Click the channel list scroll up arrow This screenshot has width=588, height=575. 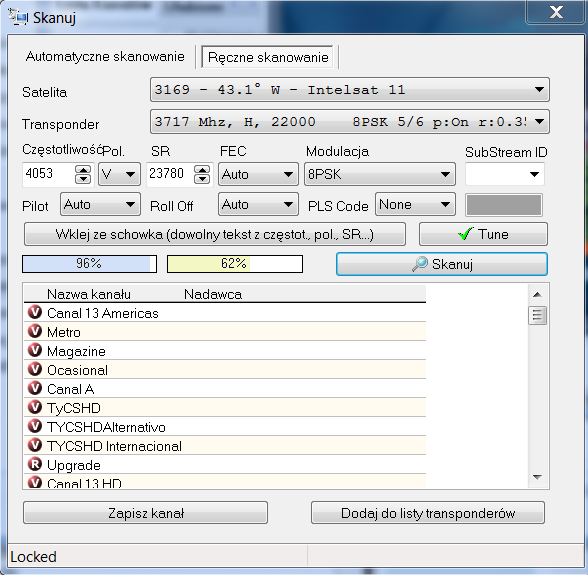pyautogui.click(x=537, y=295)
